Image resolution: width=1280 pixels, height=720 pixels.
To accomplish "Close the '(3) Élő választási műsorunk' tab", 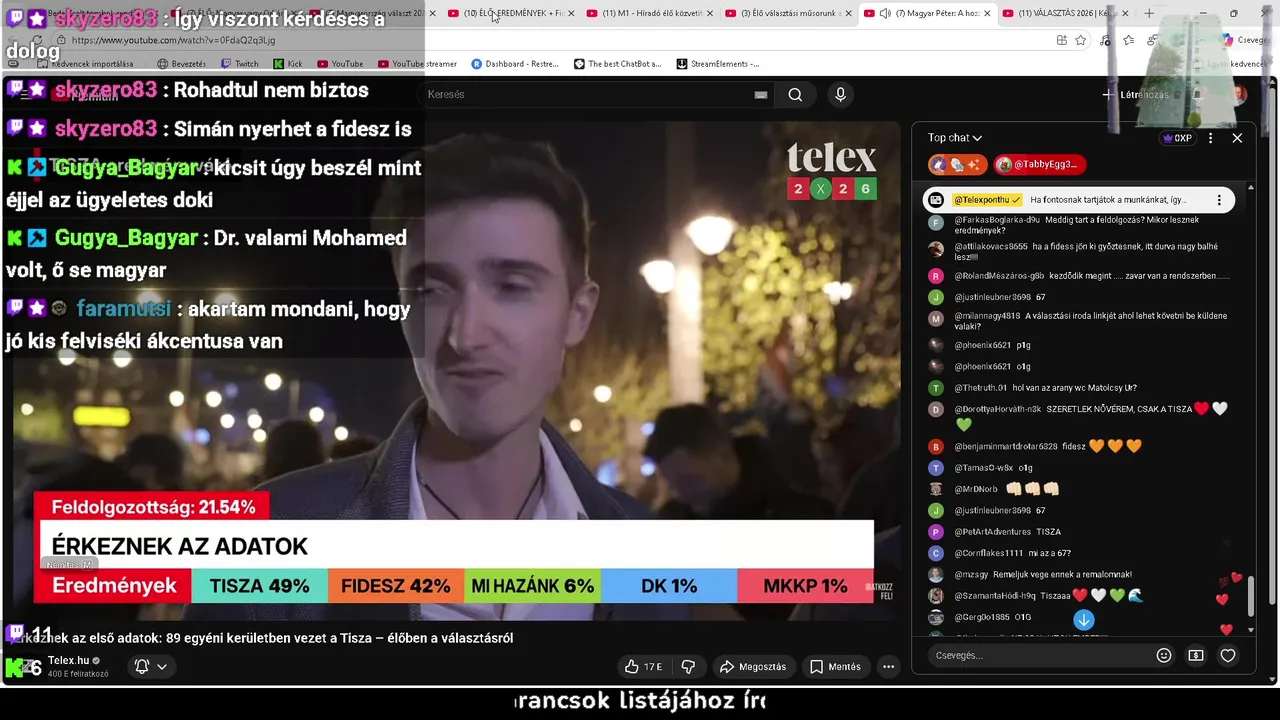I will pyautogui.click(x=849, y=13).
